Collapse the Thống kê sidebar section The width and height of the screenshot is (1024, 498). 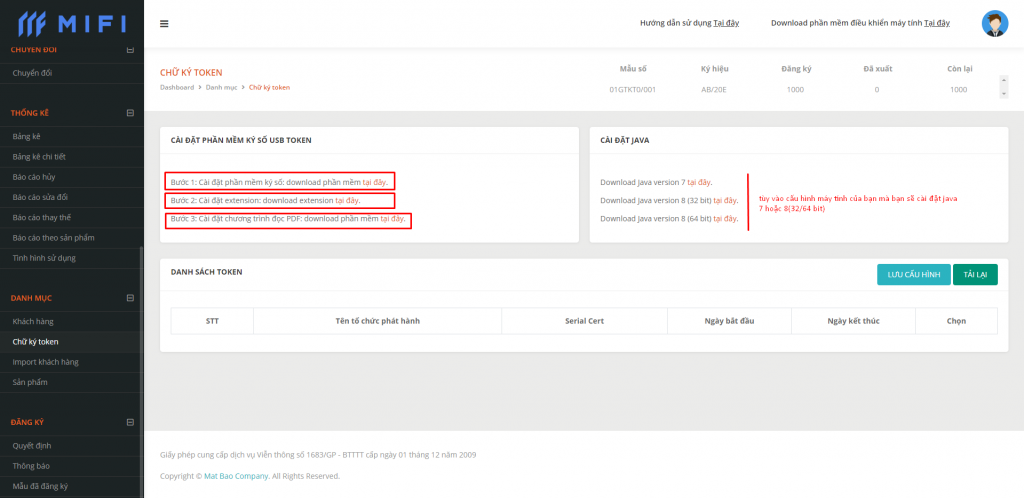pyautogui.click(x=130, y=113)
